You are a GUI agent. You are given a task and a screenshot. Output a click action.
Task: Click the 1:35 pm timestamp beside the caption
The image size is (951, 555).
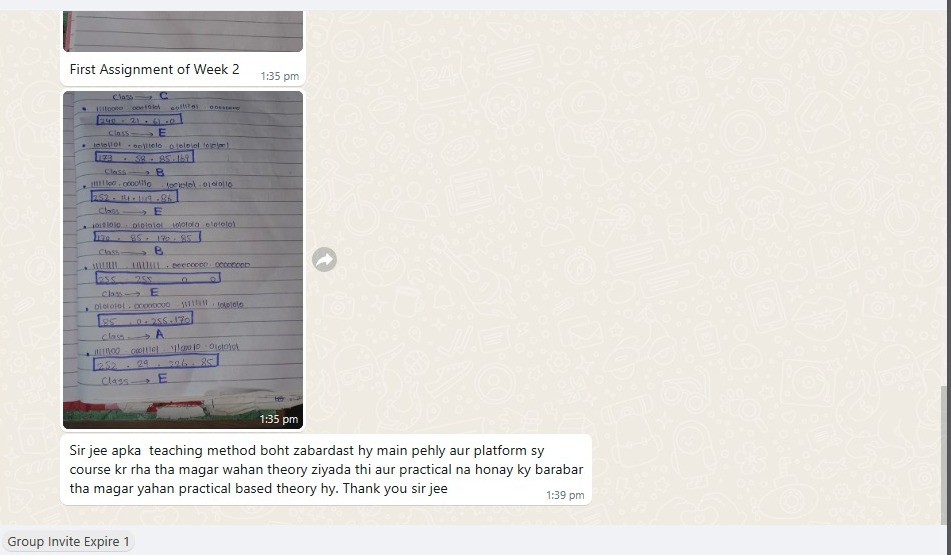[280, 76]
